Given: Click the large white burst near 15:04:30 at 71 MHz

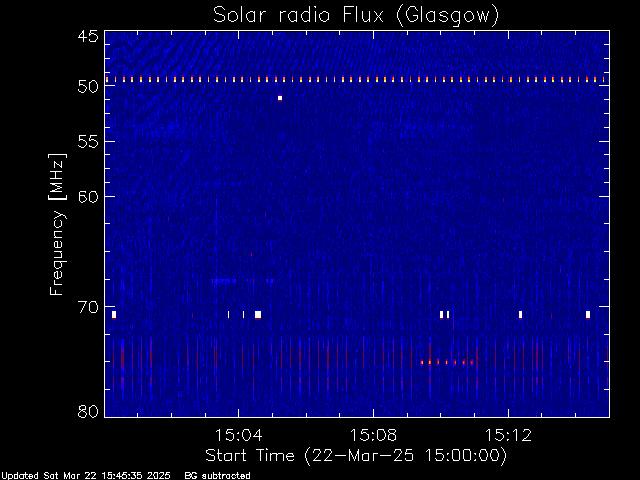Looking at the screenshot, I should coord(258,314).
